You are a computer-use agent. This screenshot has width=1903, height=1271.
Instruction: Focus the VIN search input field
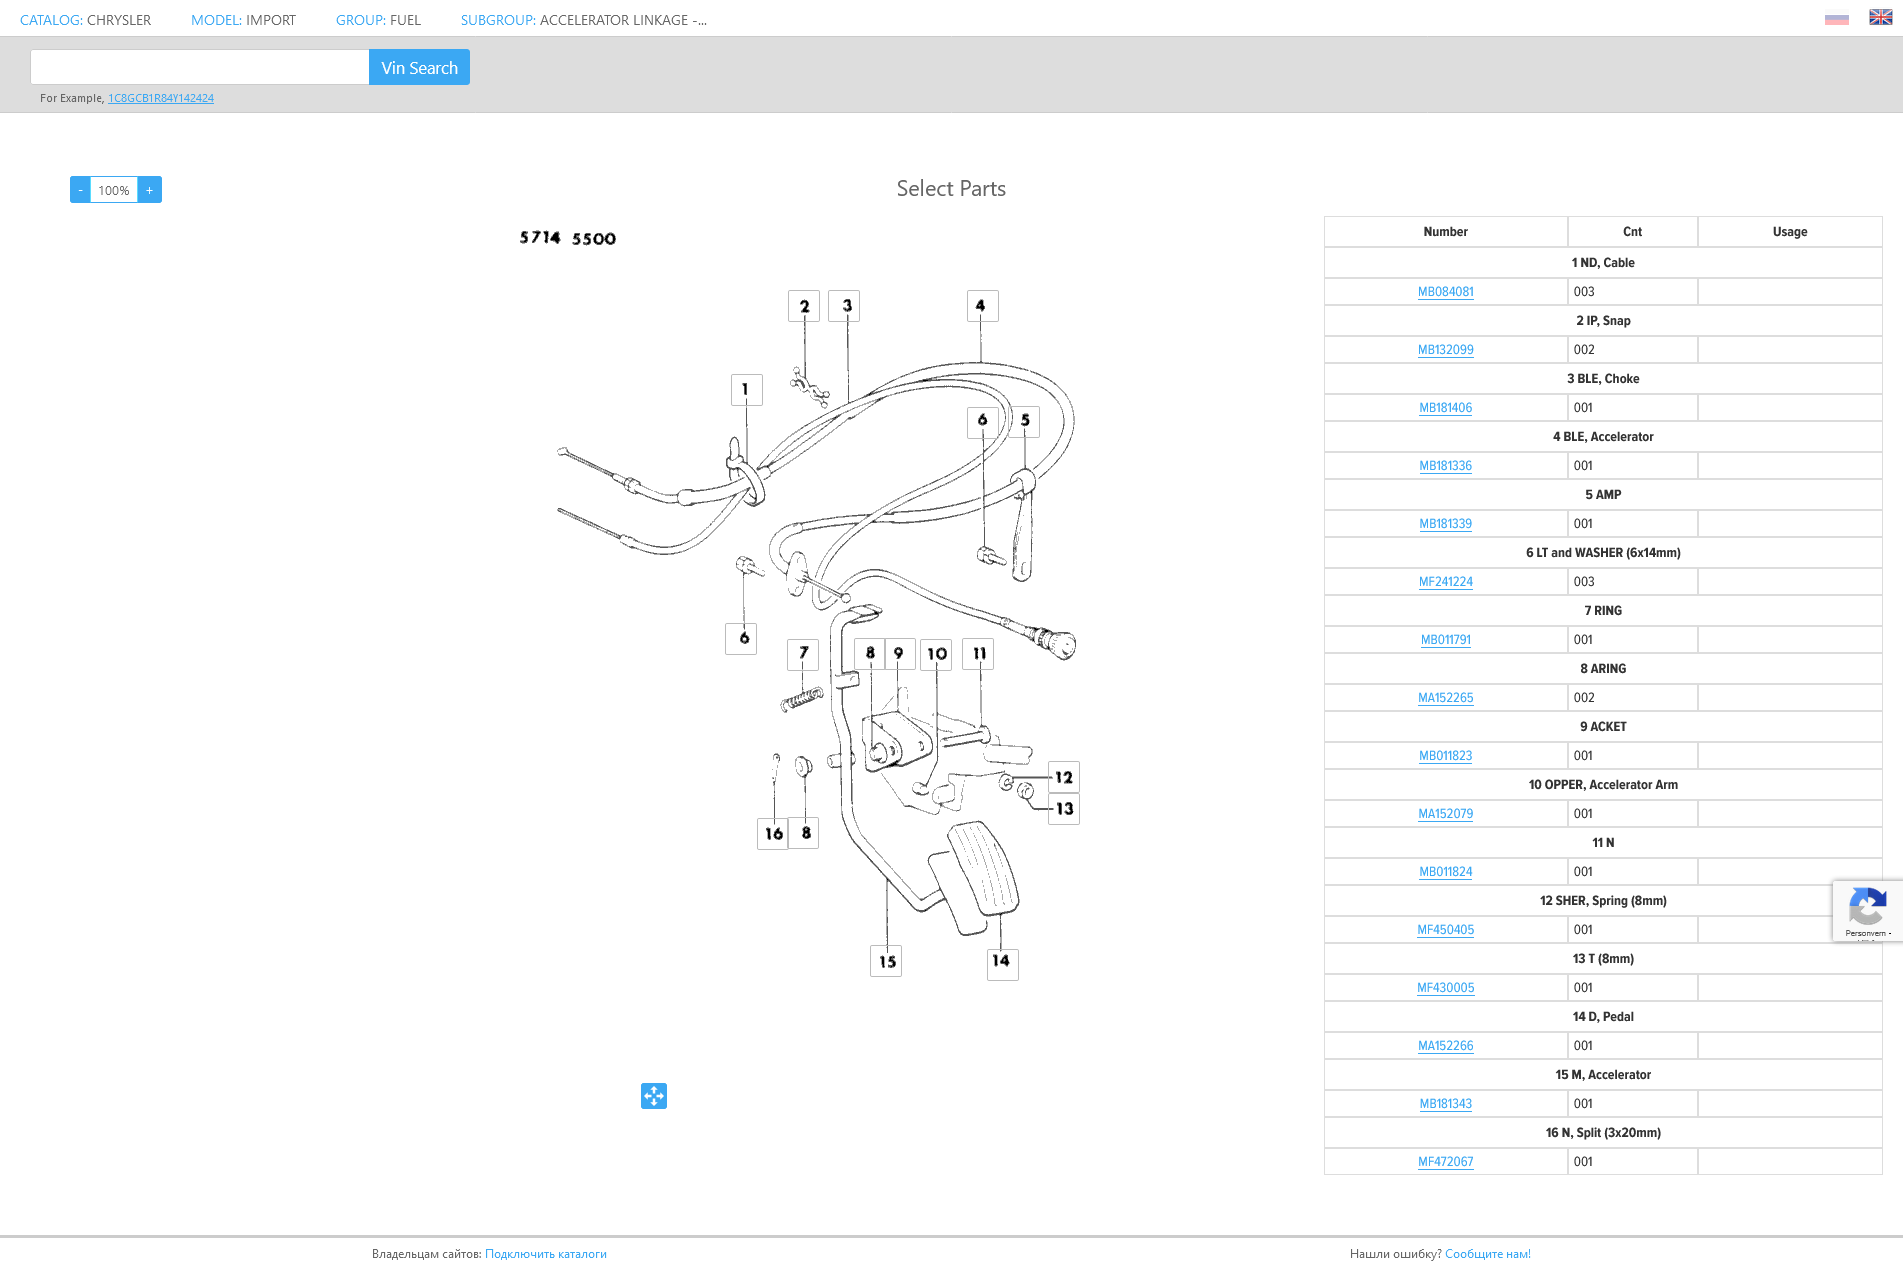pyautogui.click(x=200, y=67)
